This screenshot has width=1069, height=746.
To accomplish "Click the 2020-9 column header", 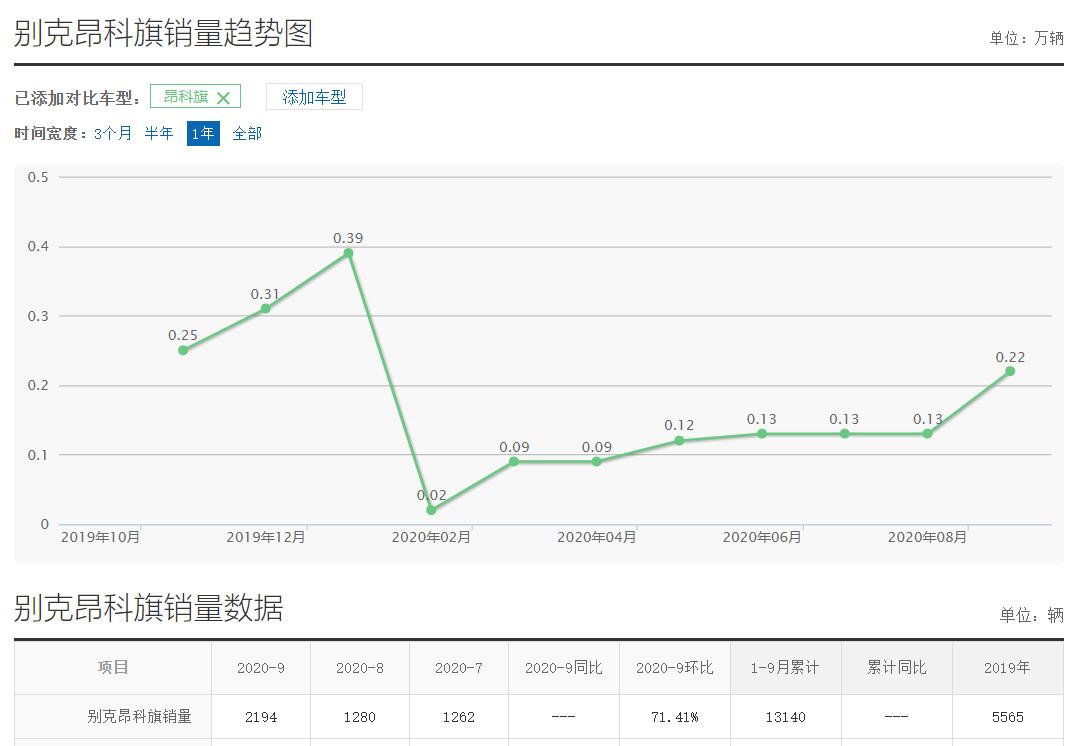I will 260,668.
